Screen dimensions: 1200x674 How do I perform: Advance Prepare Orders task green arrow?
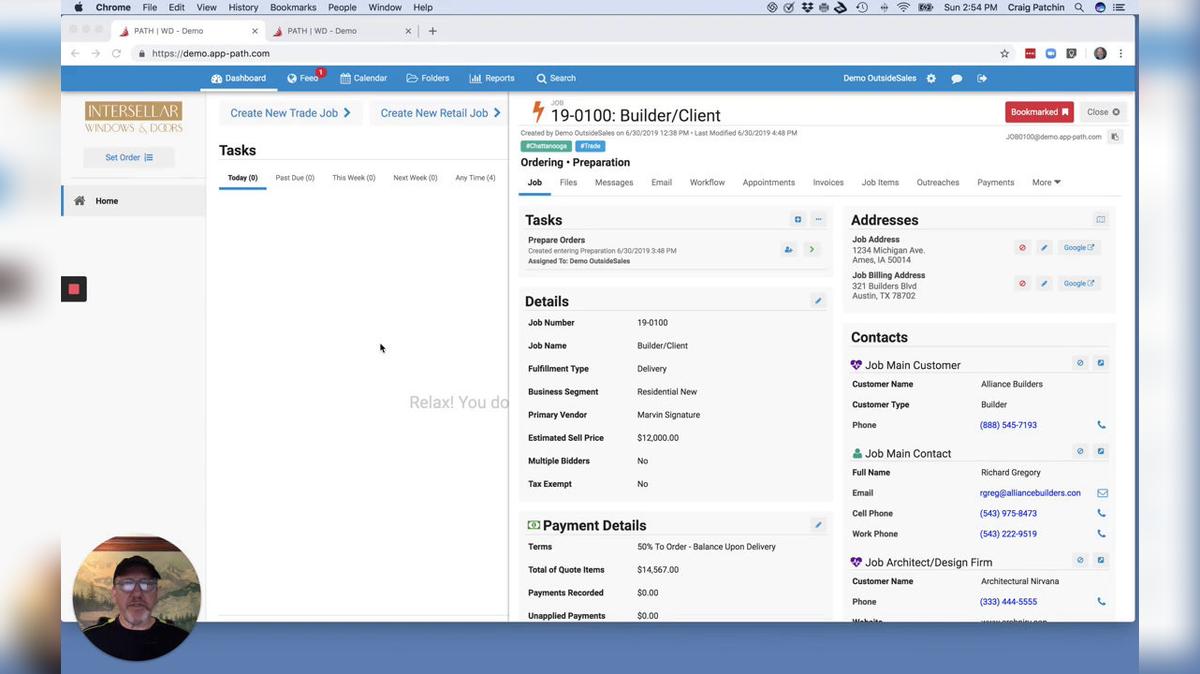tap(811, 250)
